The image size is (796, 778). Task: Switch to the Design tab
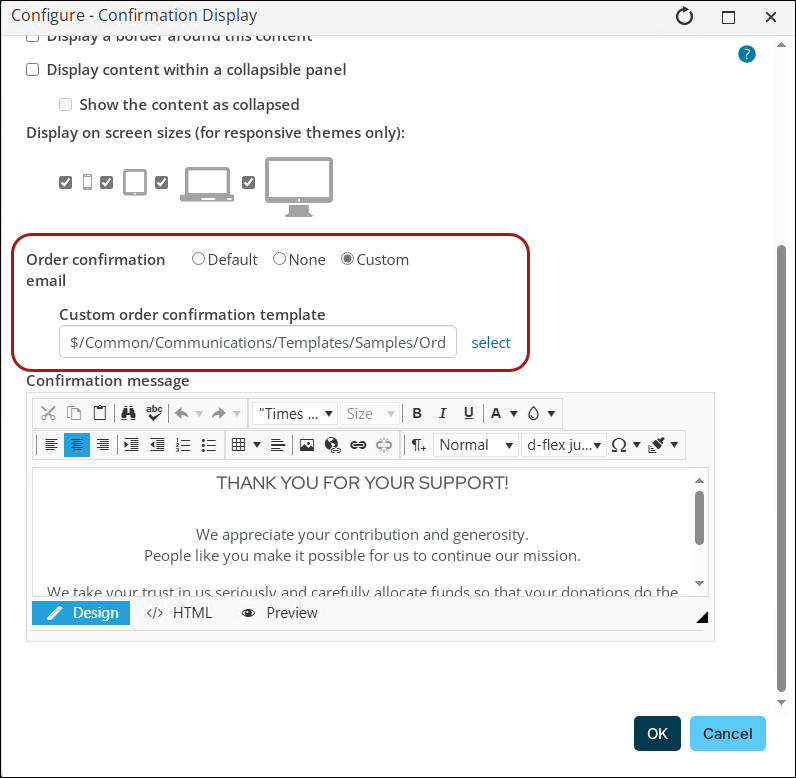81,613
